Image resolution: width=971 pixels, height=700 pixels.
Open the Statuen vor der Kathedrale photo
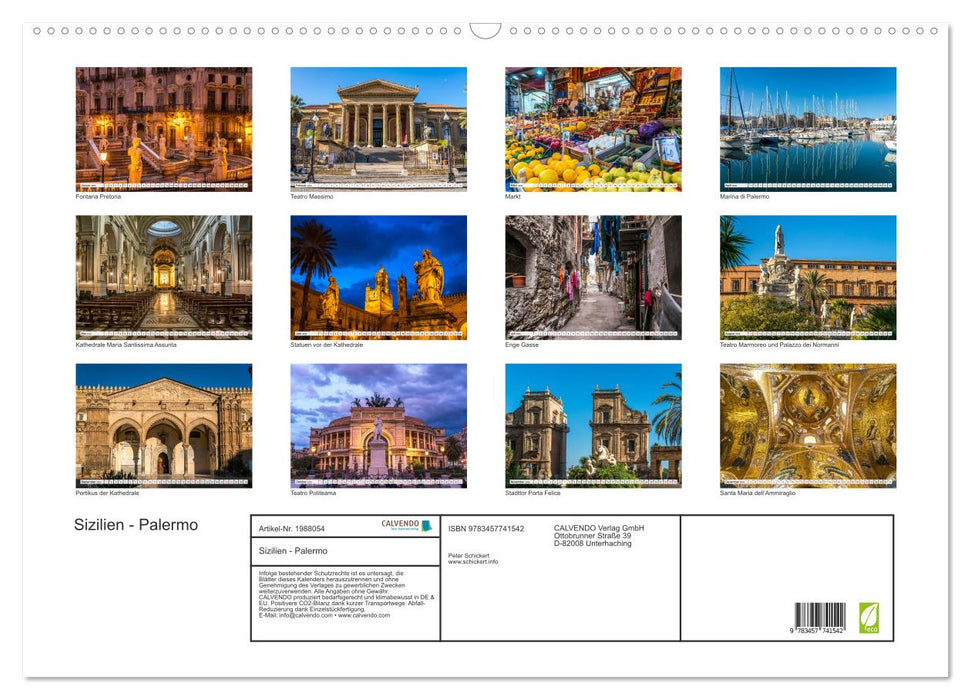click(x=378, y=277)
